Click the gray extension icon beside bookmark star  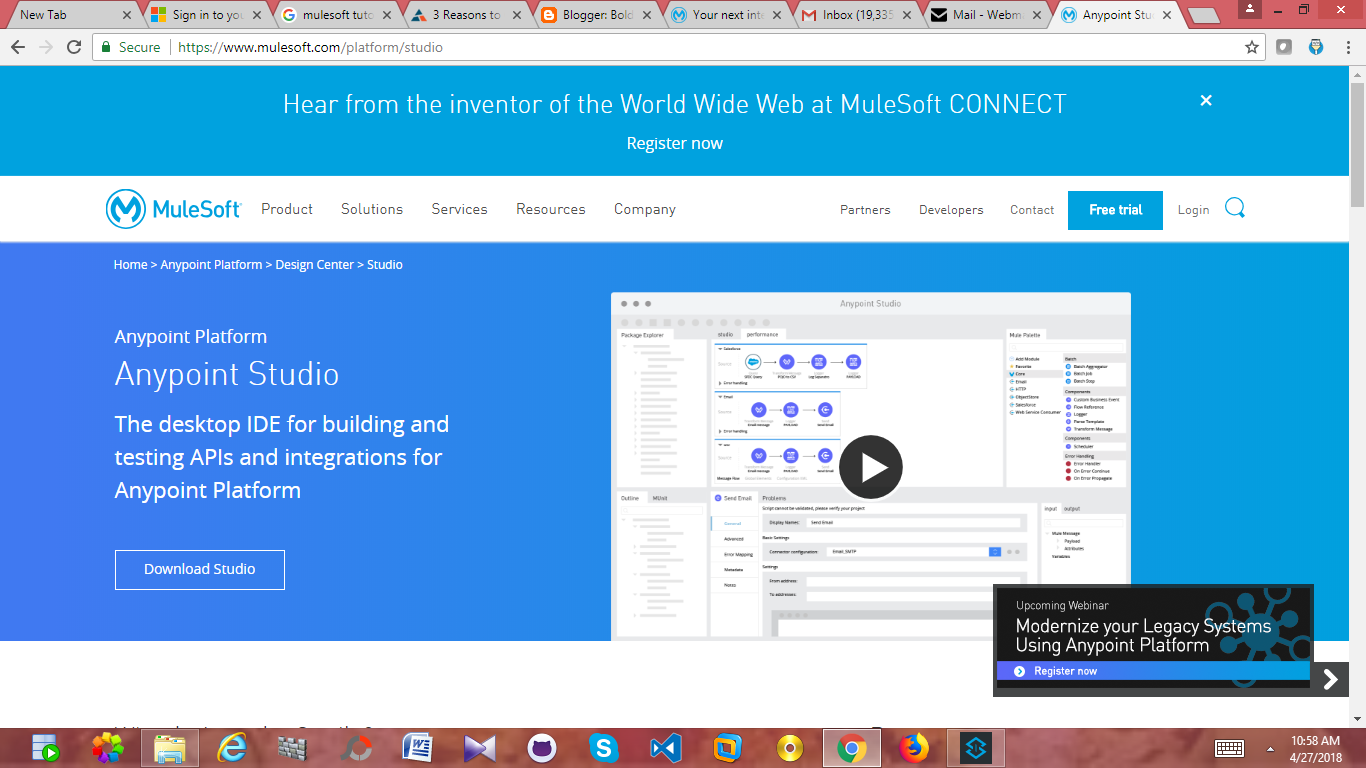tap(1284, 47)
